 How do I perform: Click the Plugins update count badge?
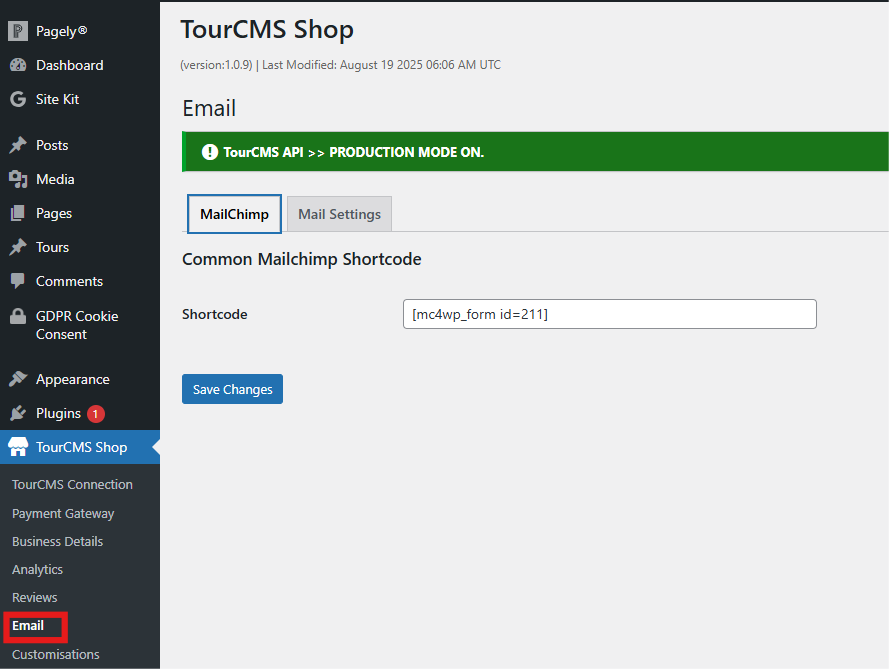coord(95,413)
